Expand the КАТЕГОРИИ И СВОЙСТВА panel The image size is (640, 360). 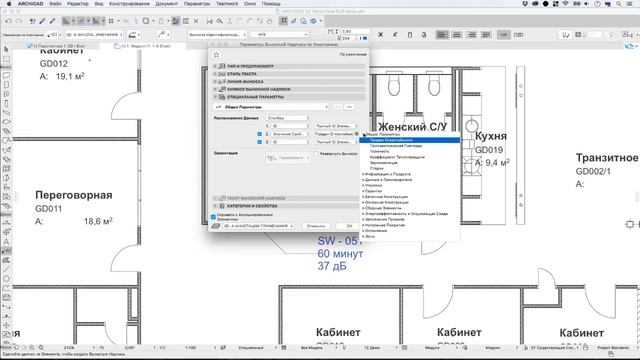point(286,206)
